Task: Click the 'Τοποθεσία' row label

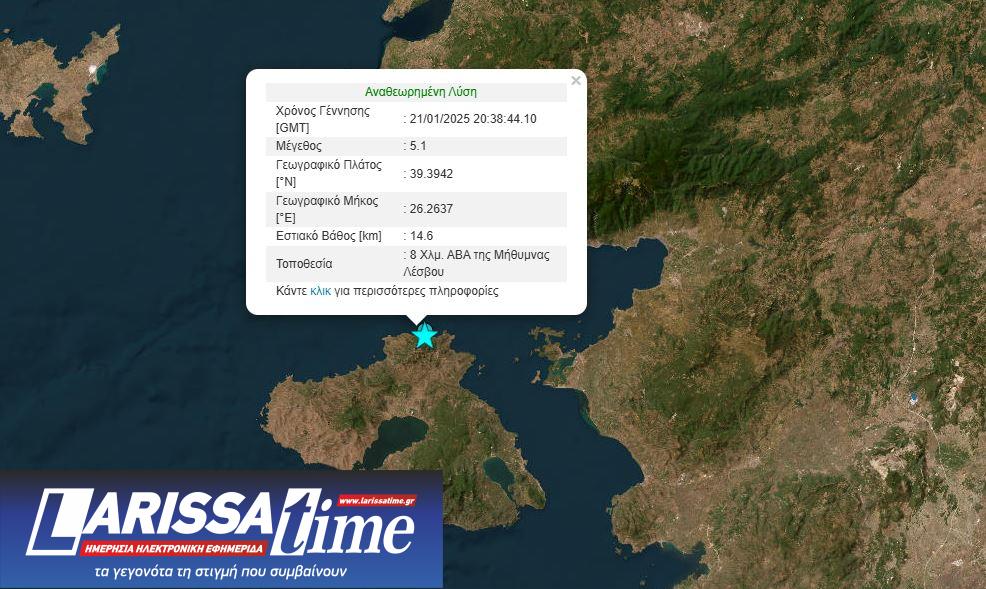Action: point(304,264)
